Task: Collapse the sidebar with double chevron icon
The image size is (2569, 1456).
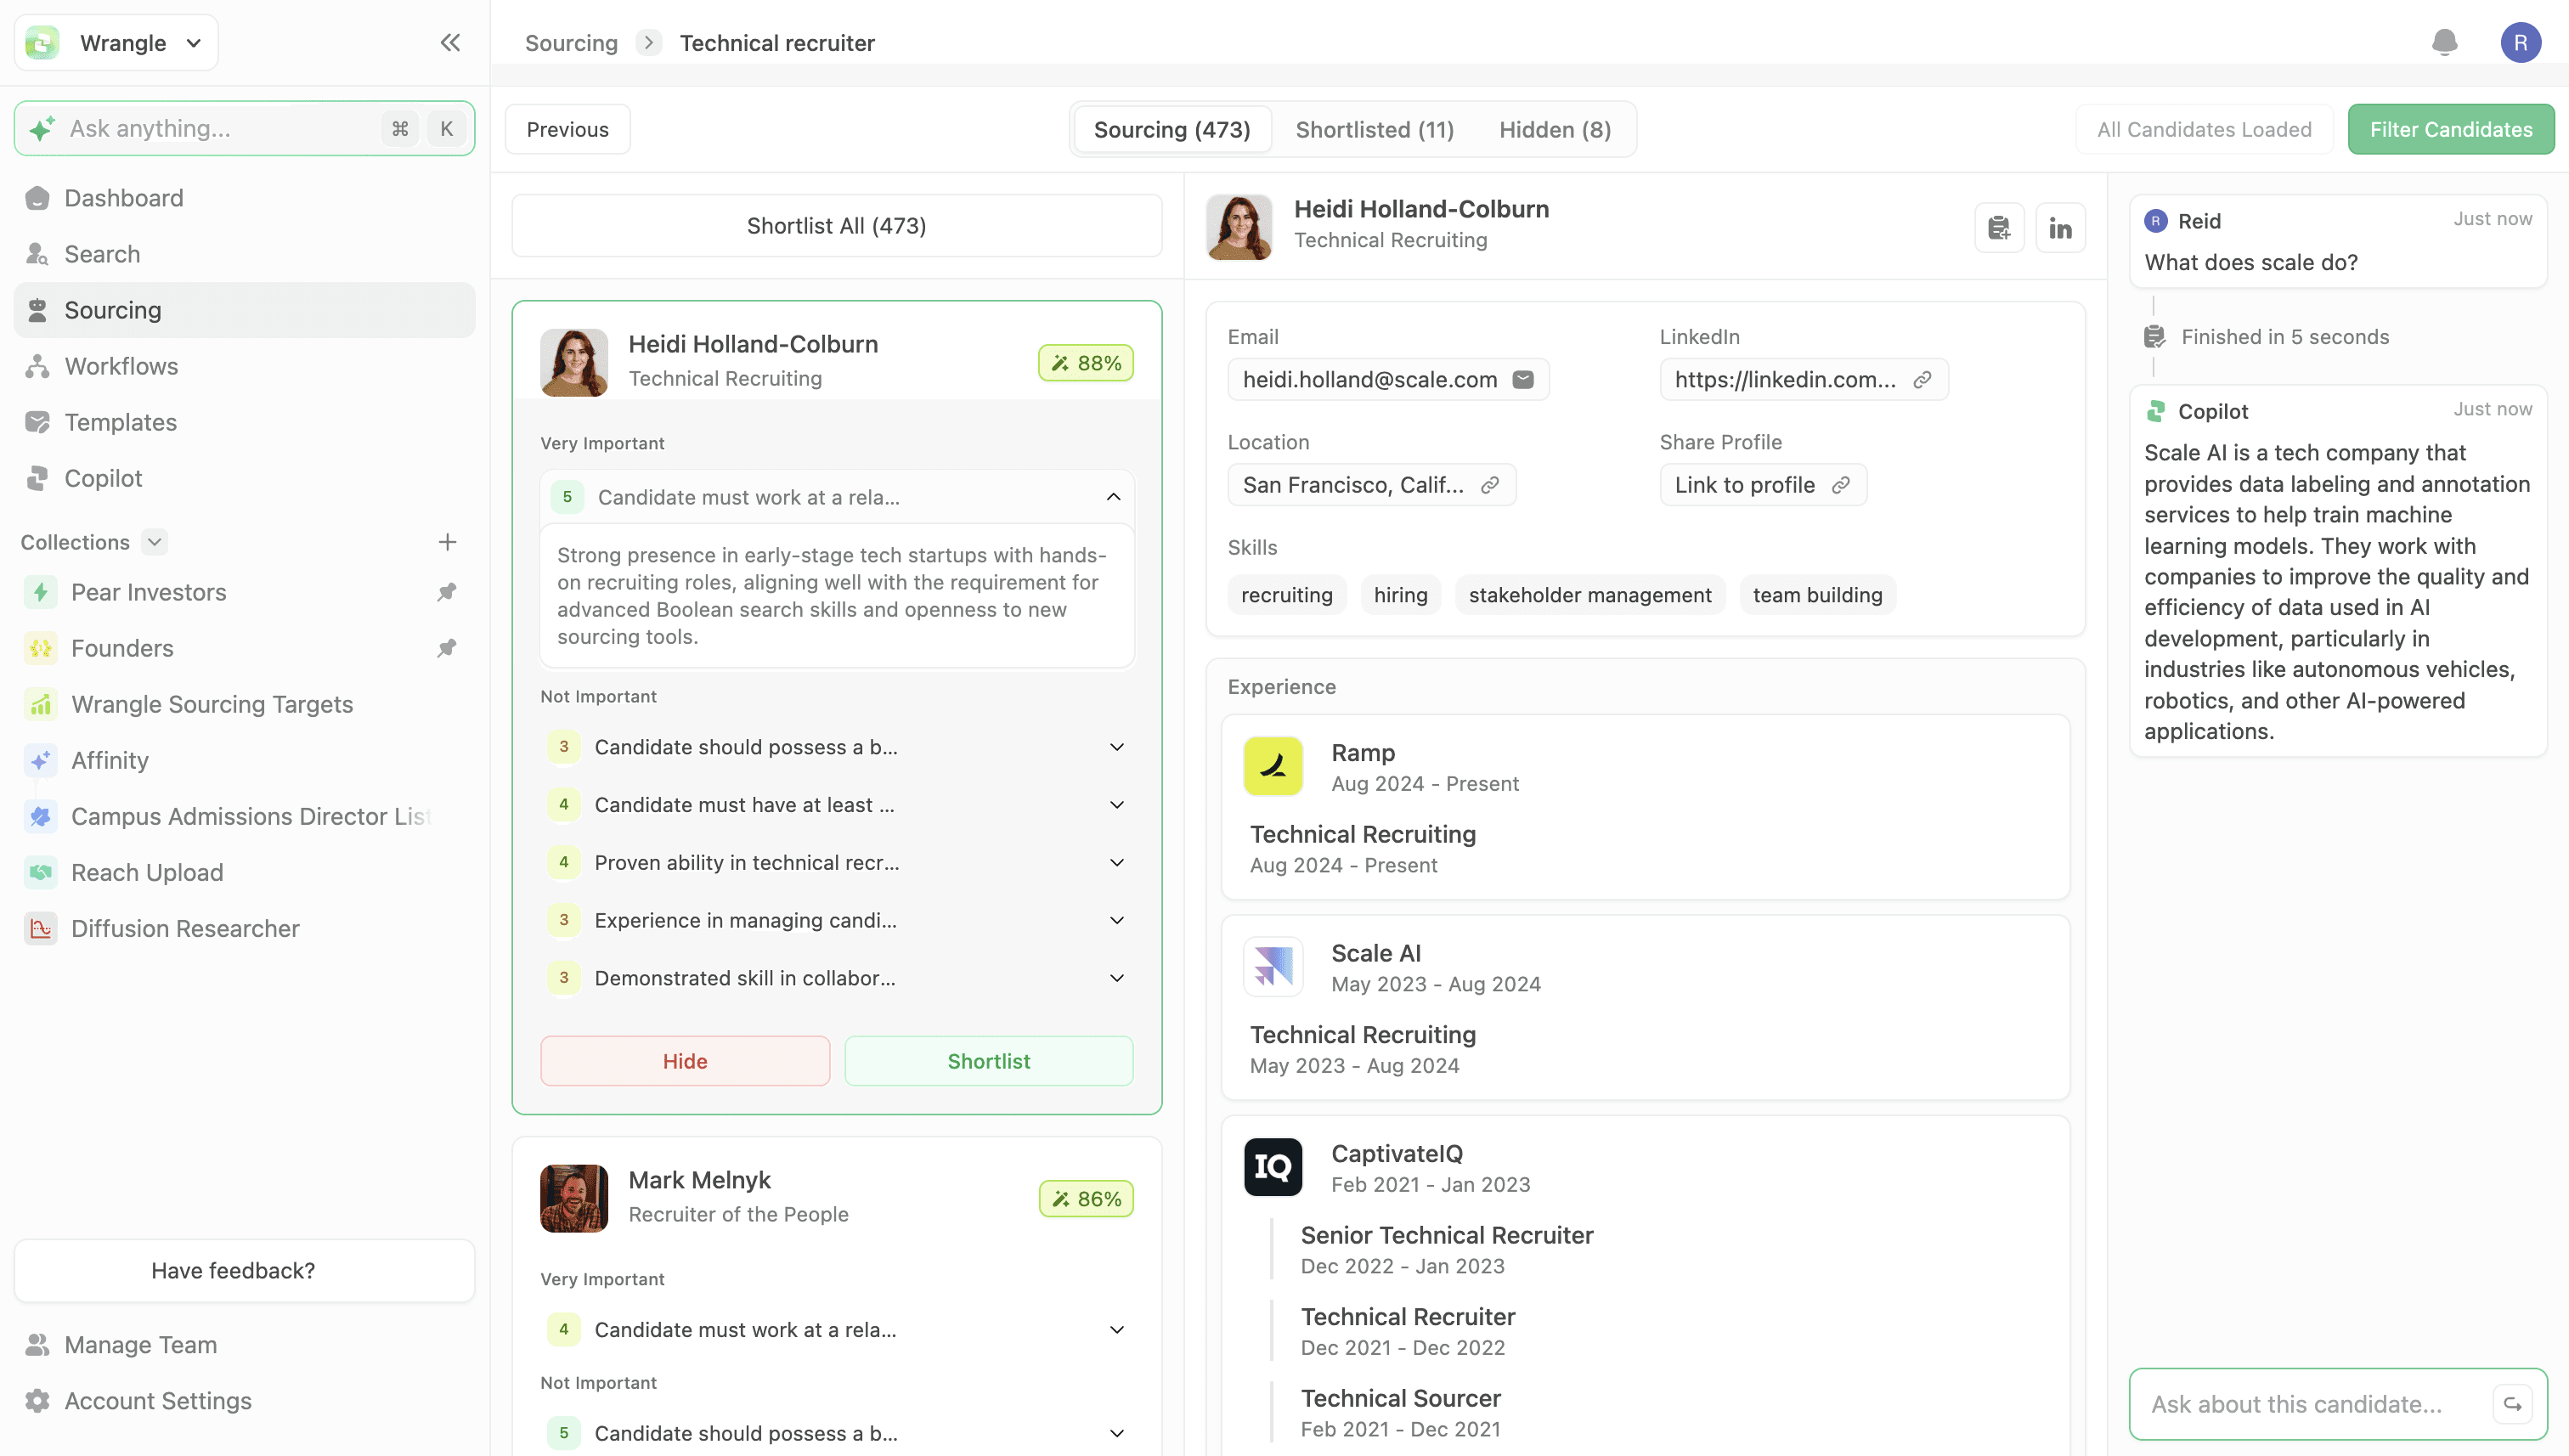Action: pos(450,42)
